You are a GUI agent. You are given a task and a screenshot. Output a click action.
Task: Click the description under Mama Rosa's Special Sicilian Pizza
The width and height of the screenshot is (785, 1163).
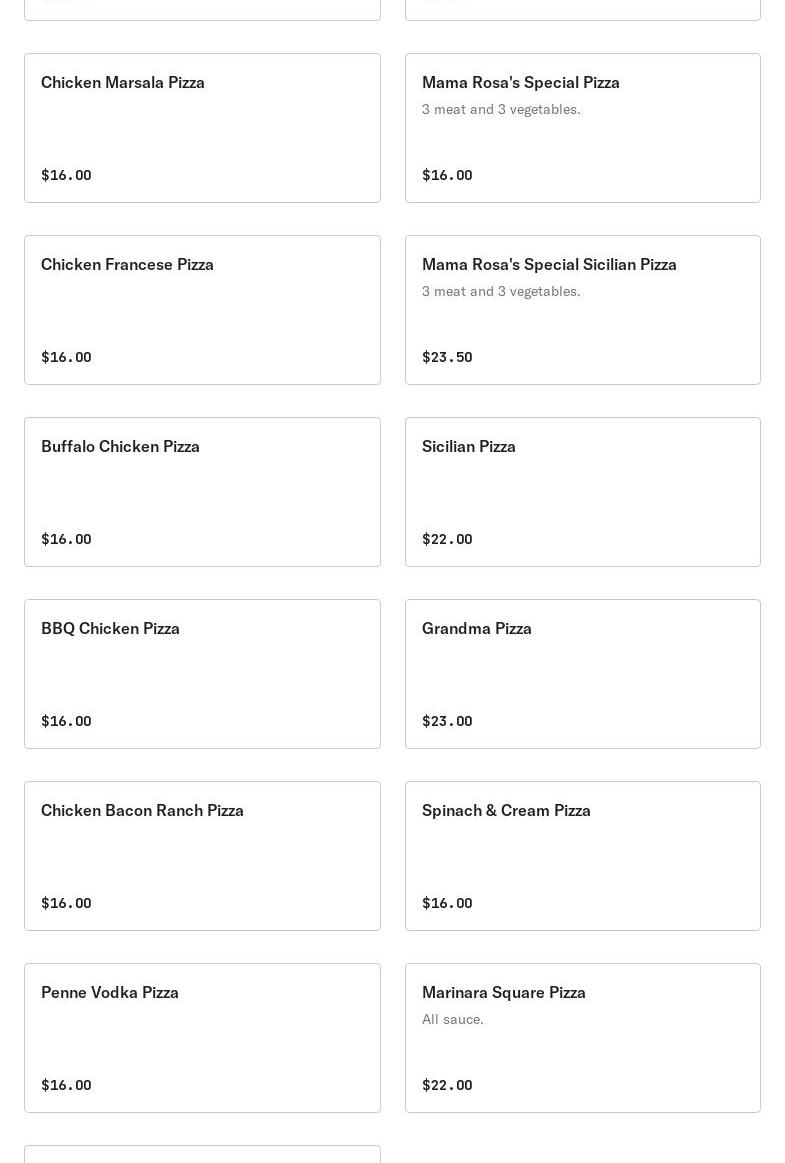point(501,291)
